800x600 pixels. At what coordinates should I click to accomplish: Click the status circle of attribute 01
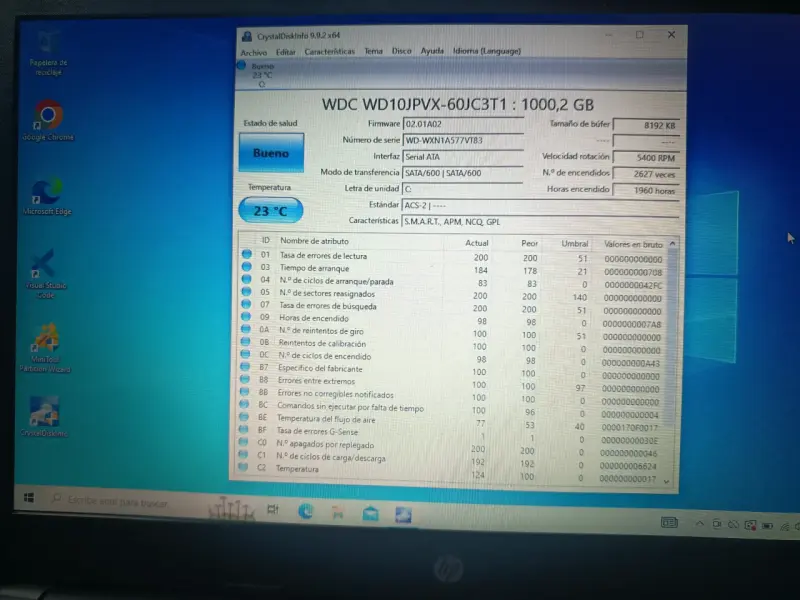(x=246, y=254)
